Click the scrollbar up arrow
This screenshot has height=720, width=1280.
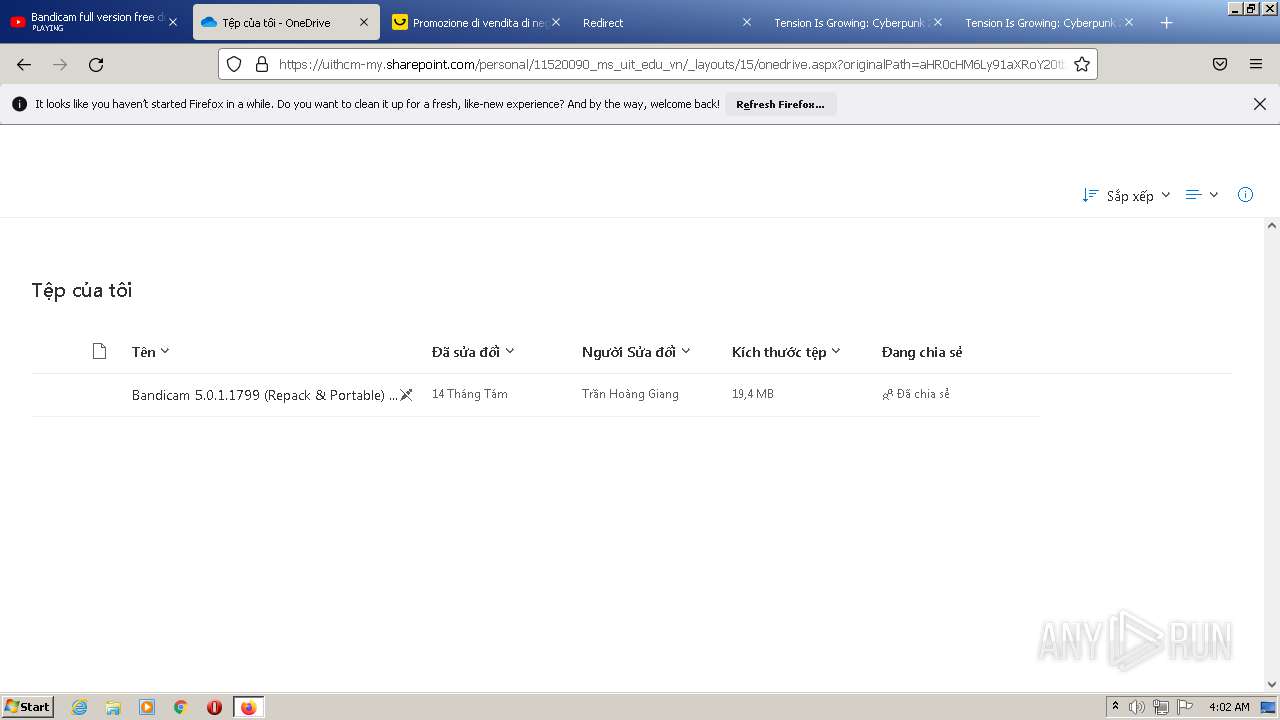(x=1272, y=226)
